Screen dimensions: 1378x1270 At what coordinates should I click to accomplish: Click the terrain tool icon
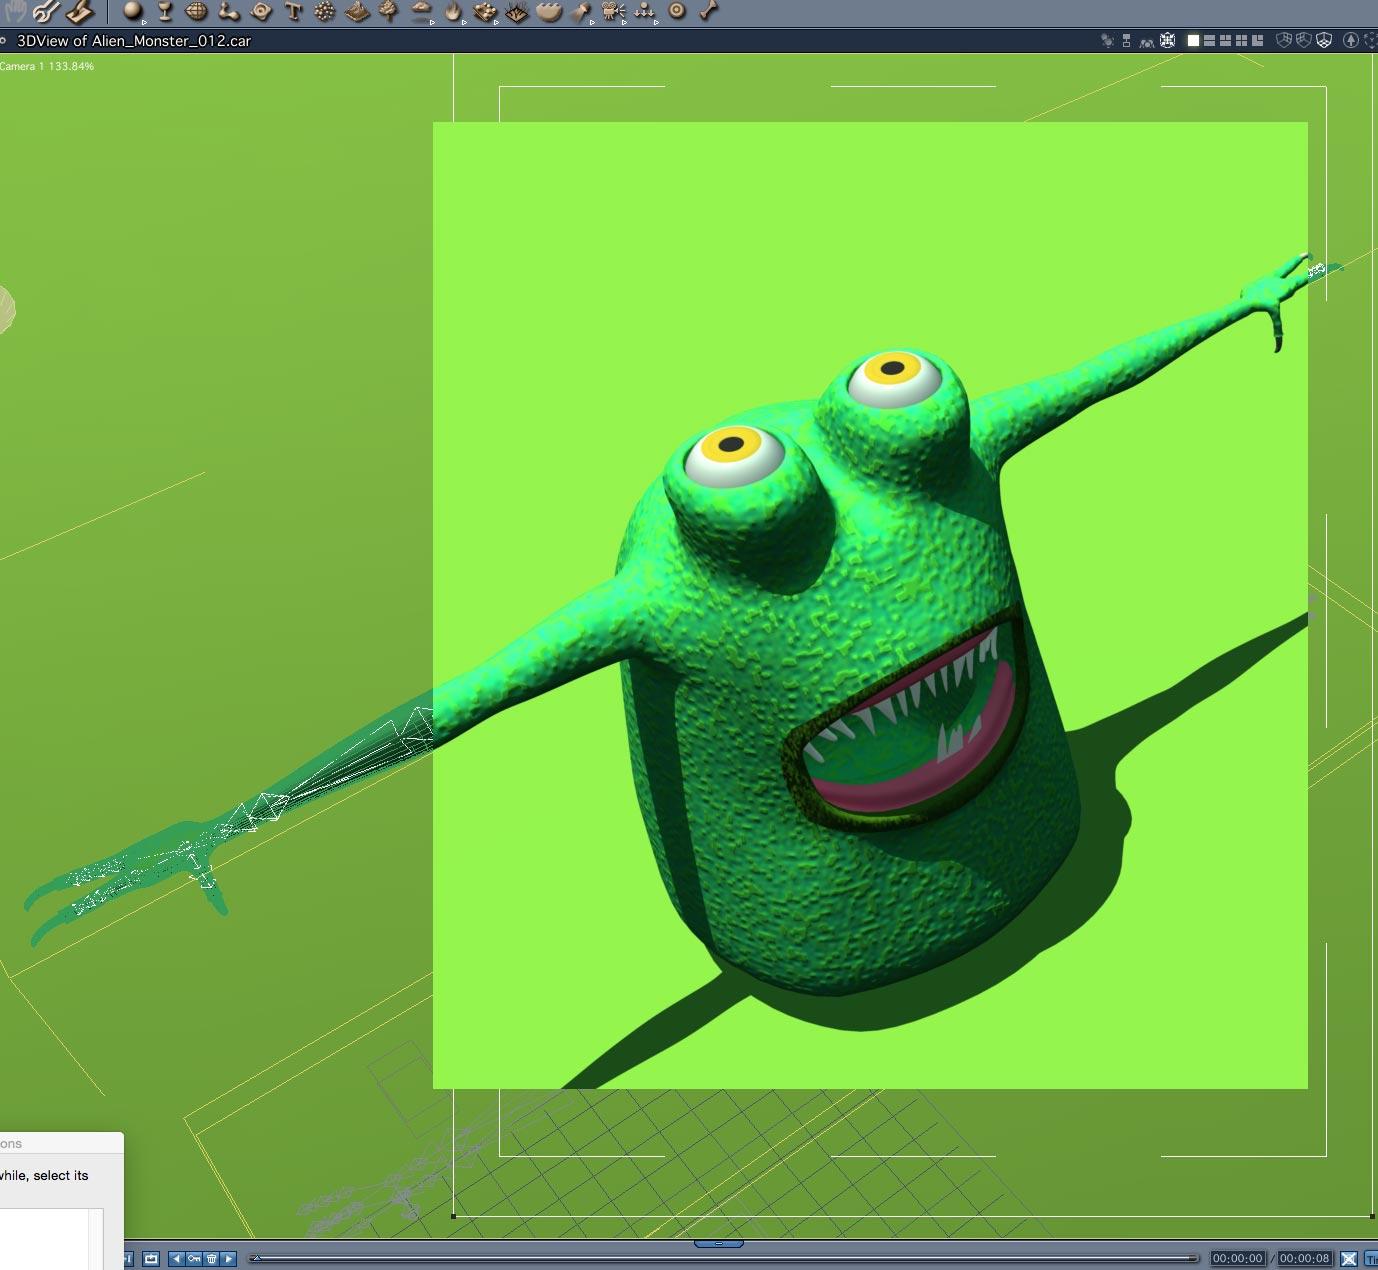coord(357,12)
